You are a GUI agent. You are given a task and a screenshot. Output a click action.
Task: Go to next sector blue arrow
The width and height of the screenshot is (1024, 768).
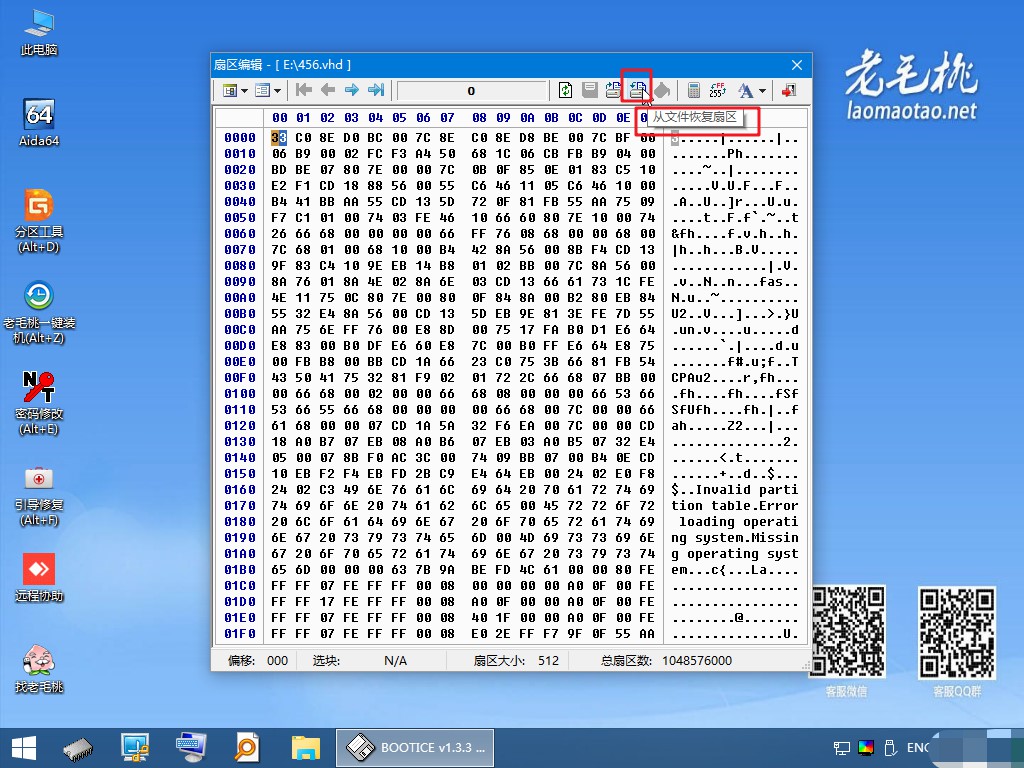[x=352, y=90]
